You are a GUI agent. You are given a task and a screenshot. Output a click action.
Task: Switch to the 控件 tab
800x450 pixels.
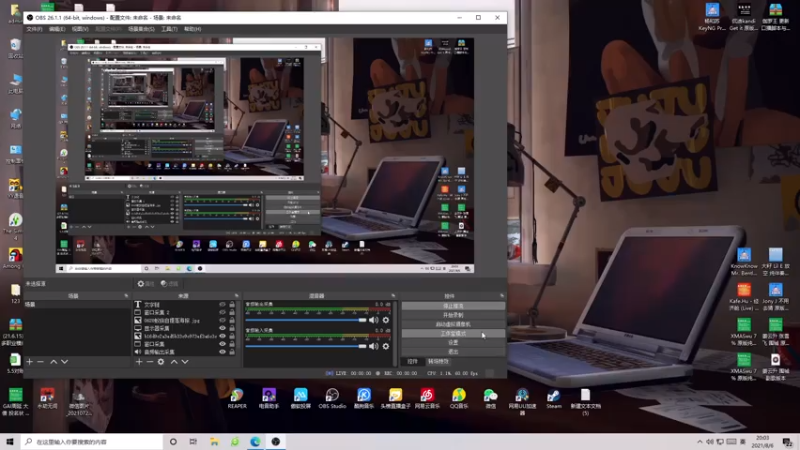(x=412, y=362)
